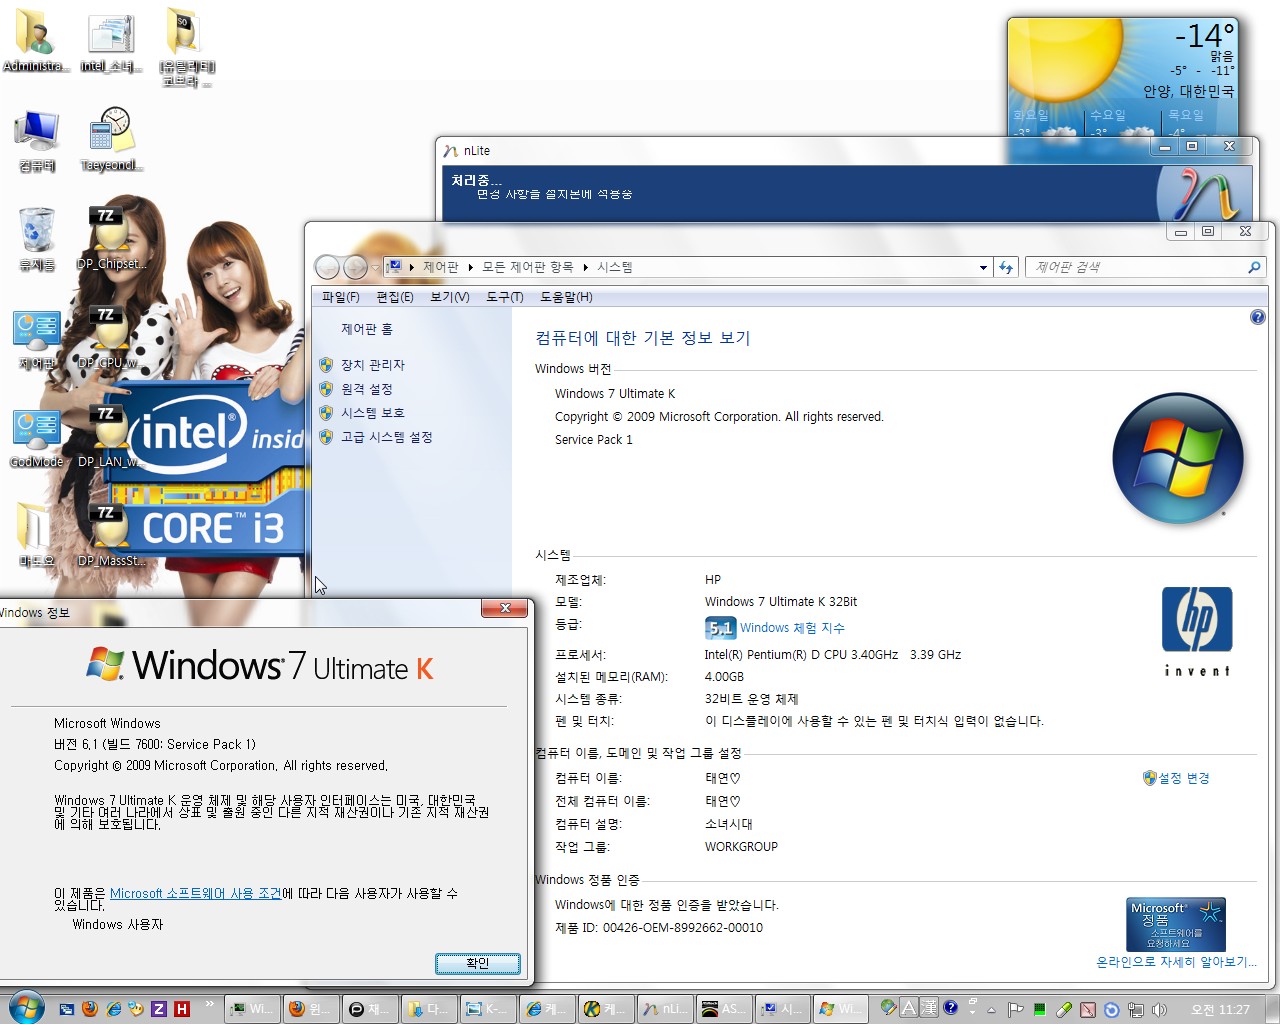Click the weather gadget temperature -14°
This screenshot has width=1280, height=1024.
click(1205, 36)
